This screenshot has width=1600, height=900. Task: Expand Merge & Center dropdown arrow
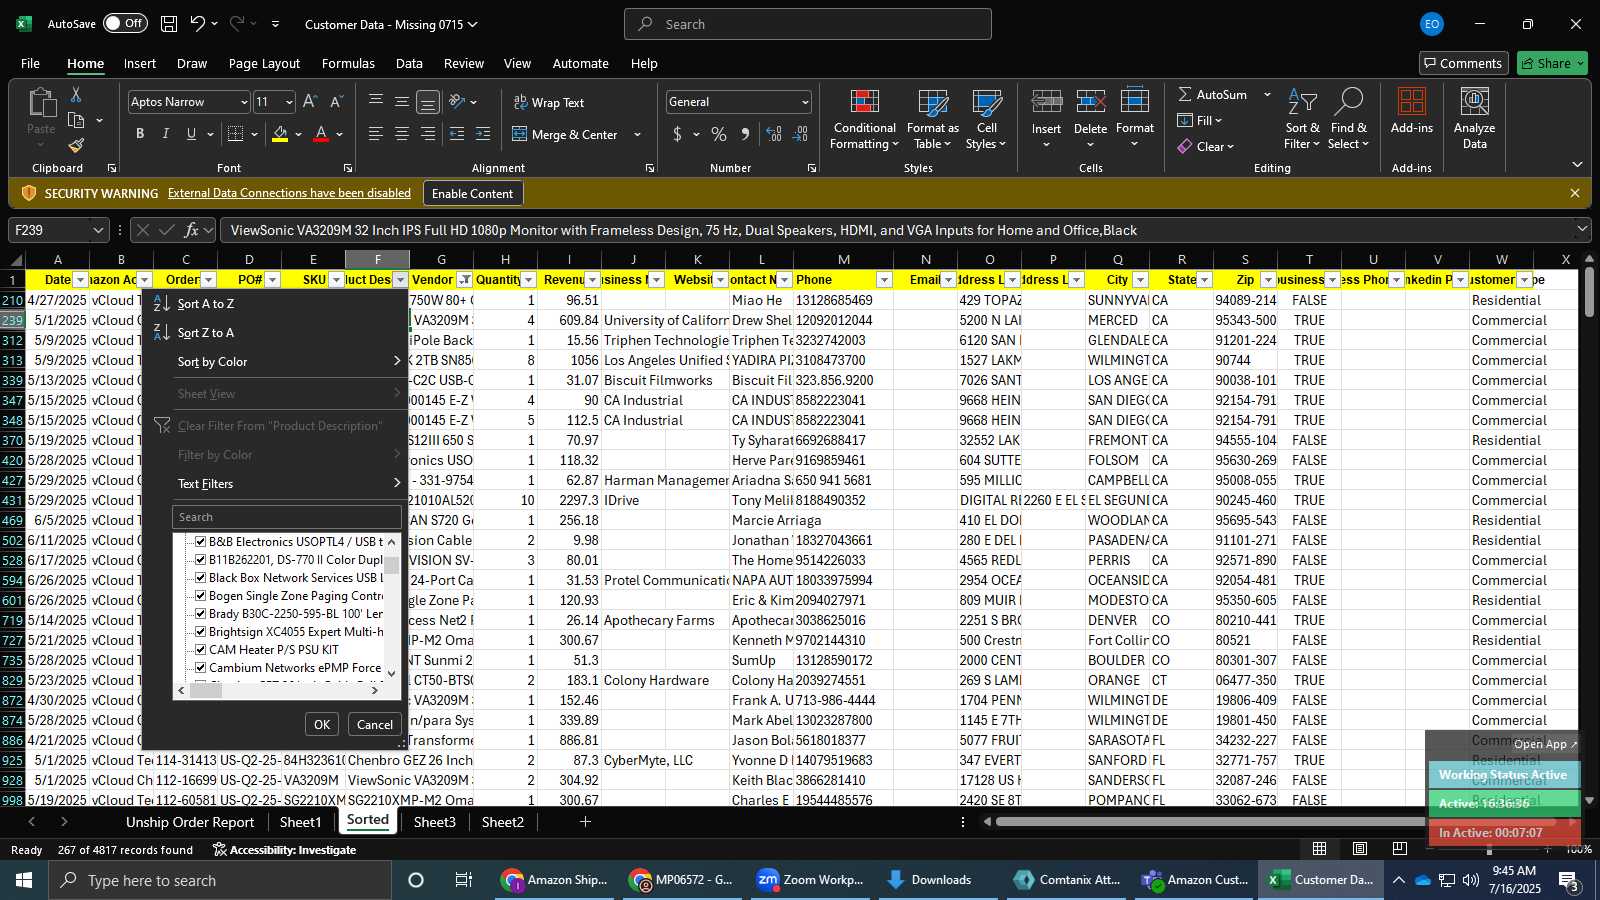[x=637, y=135]
